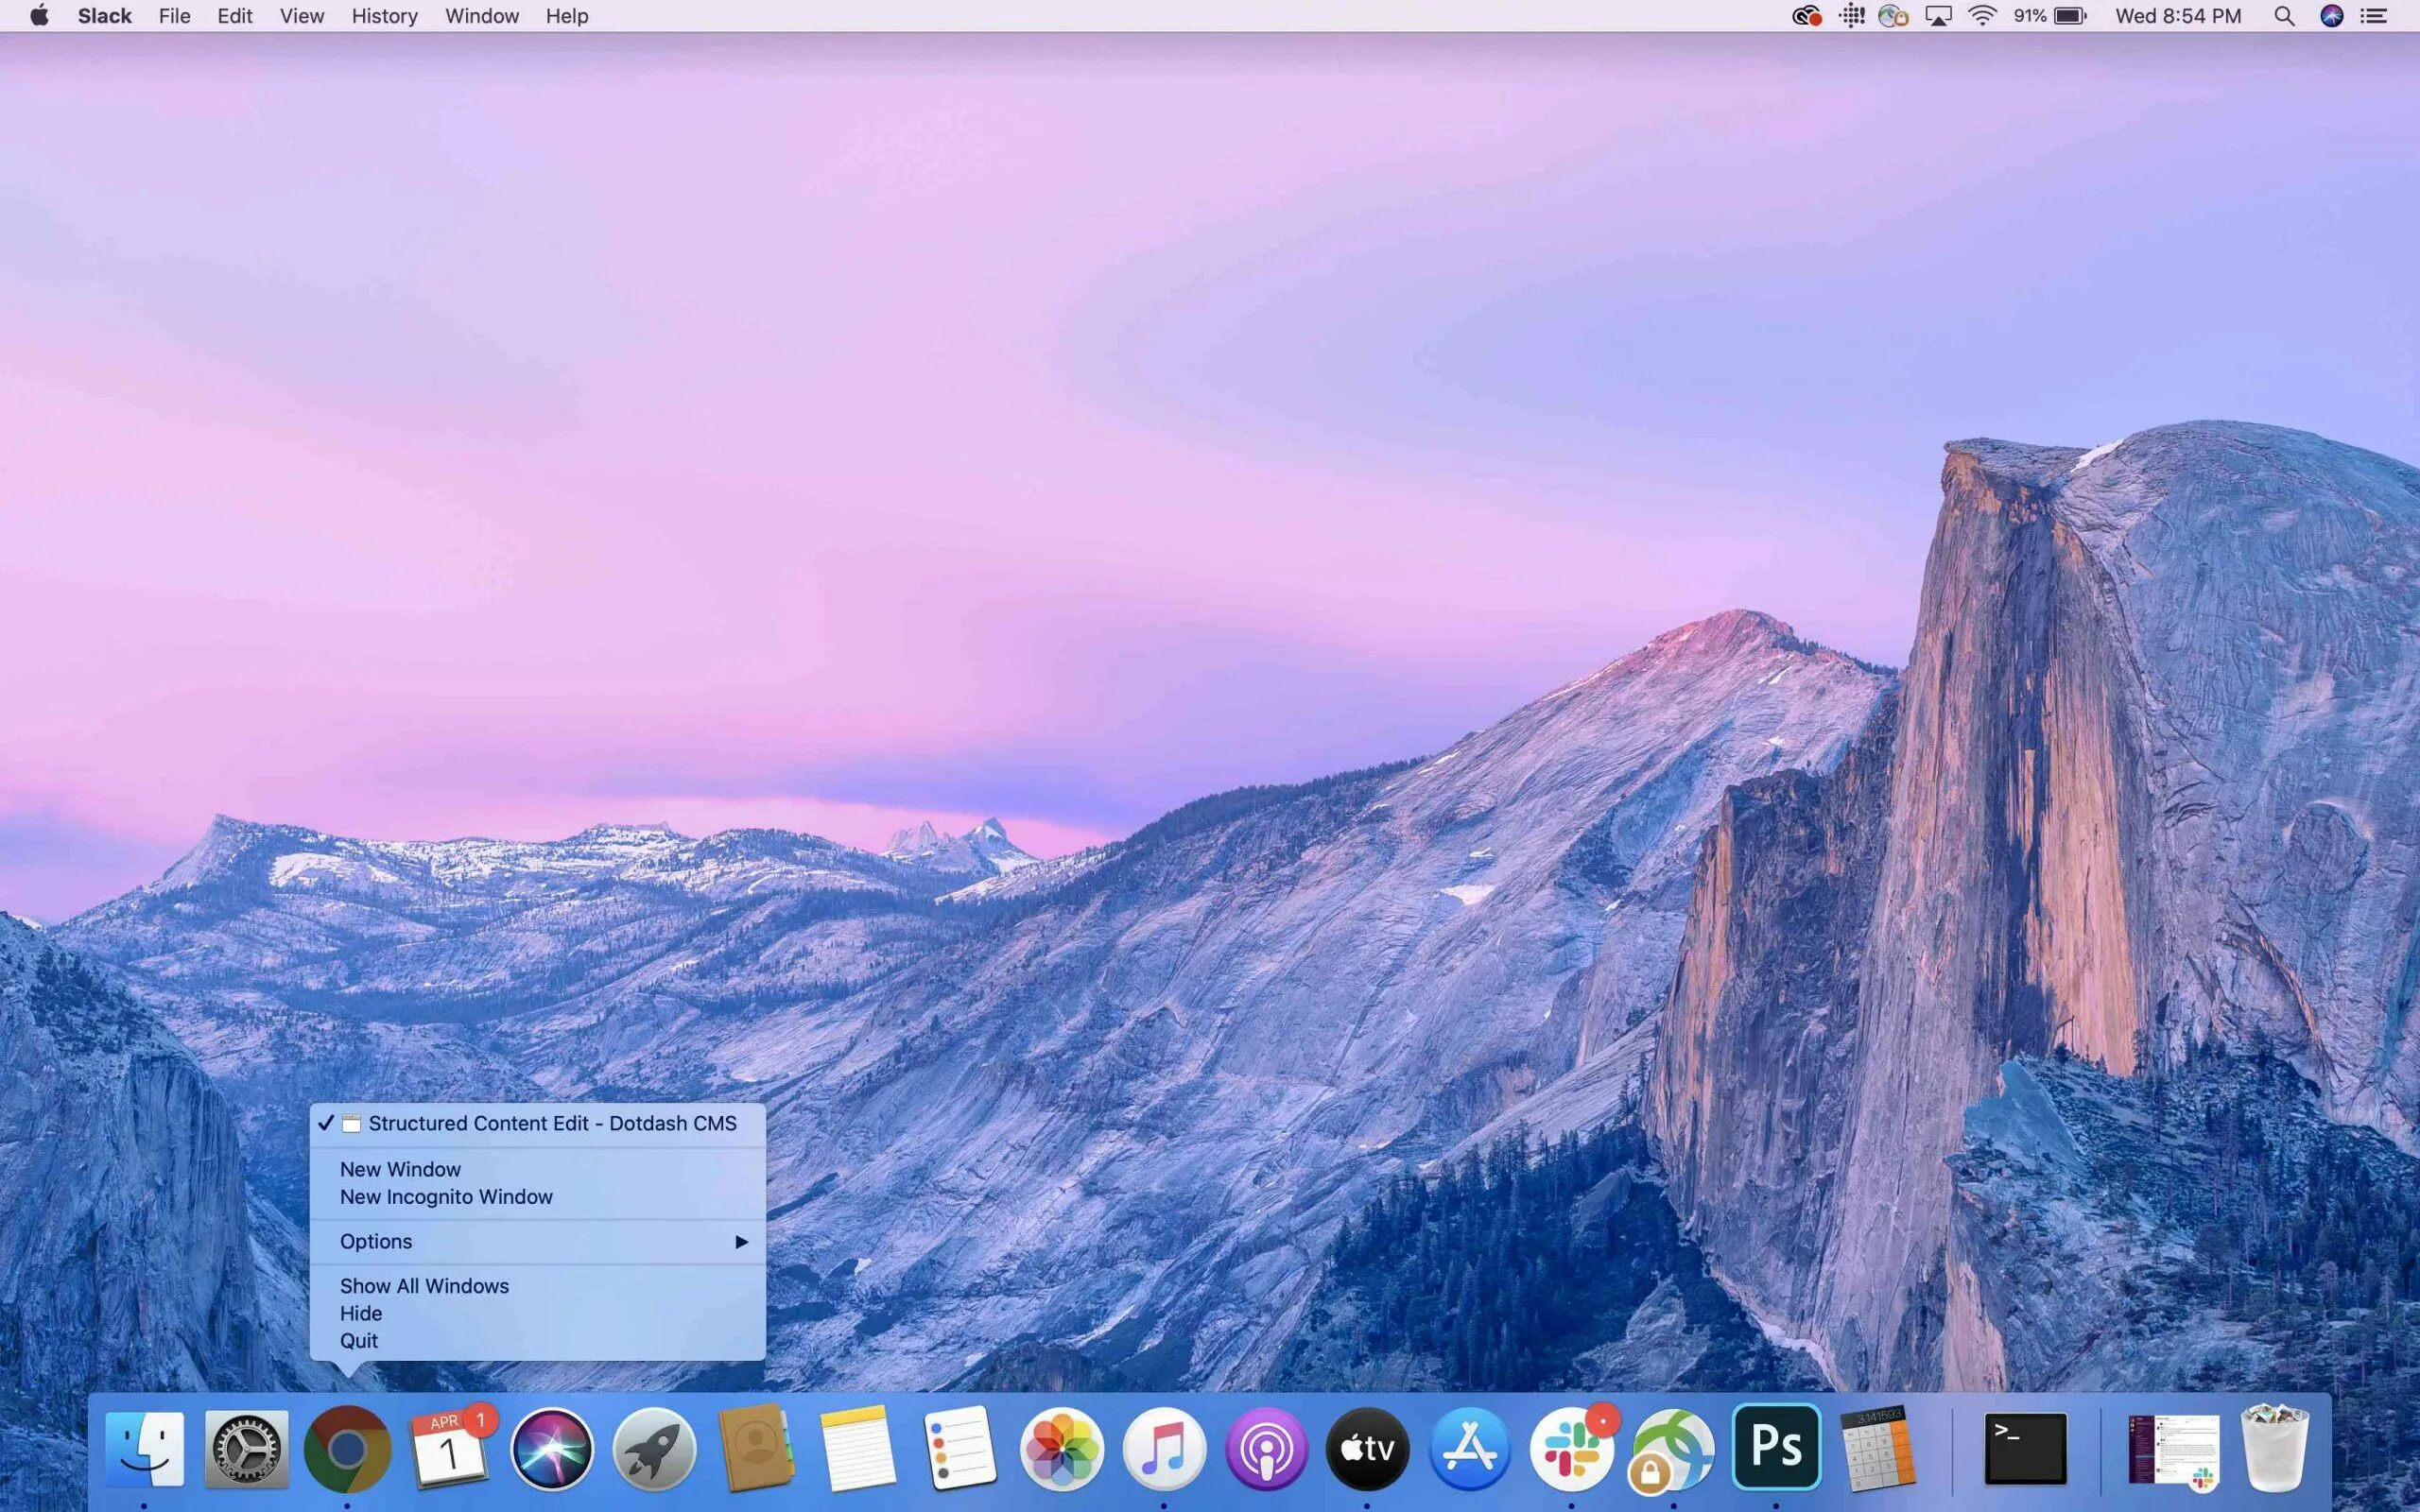Expand the Options submenu arrow

(741, 1241)
